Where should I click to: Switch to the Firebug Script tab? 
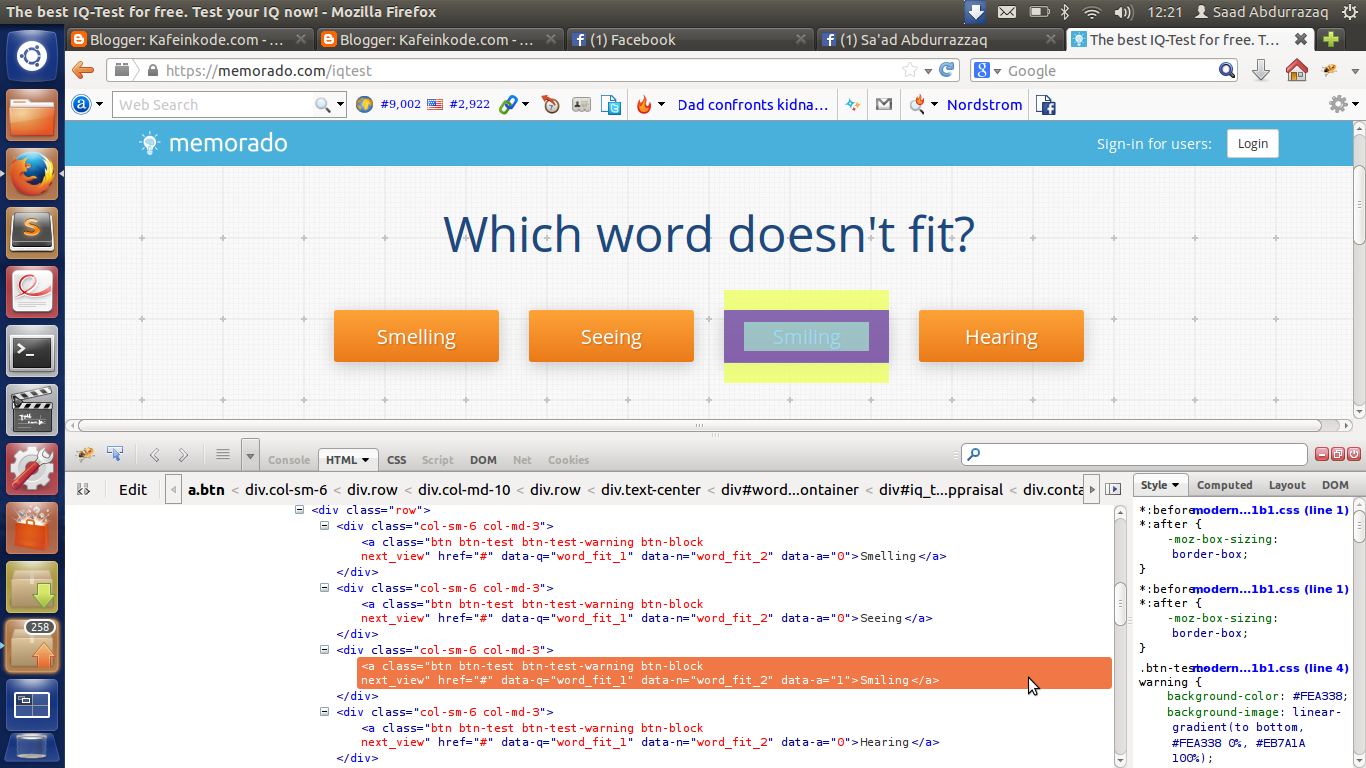click(x=438, y=460)
